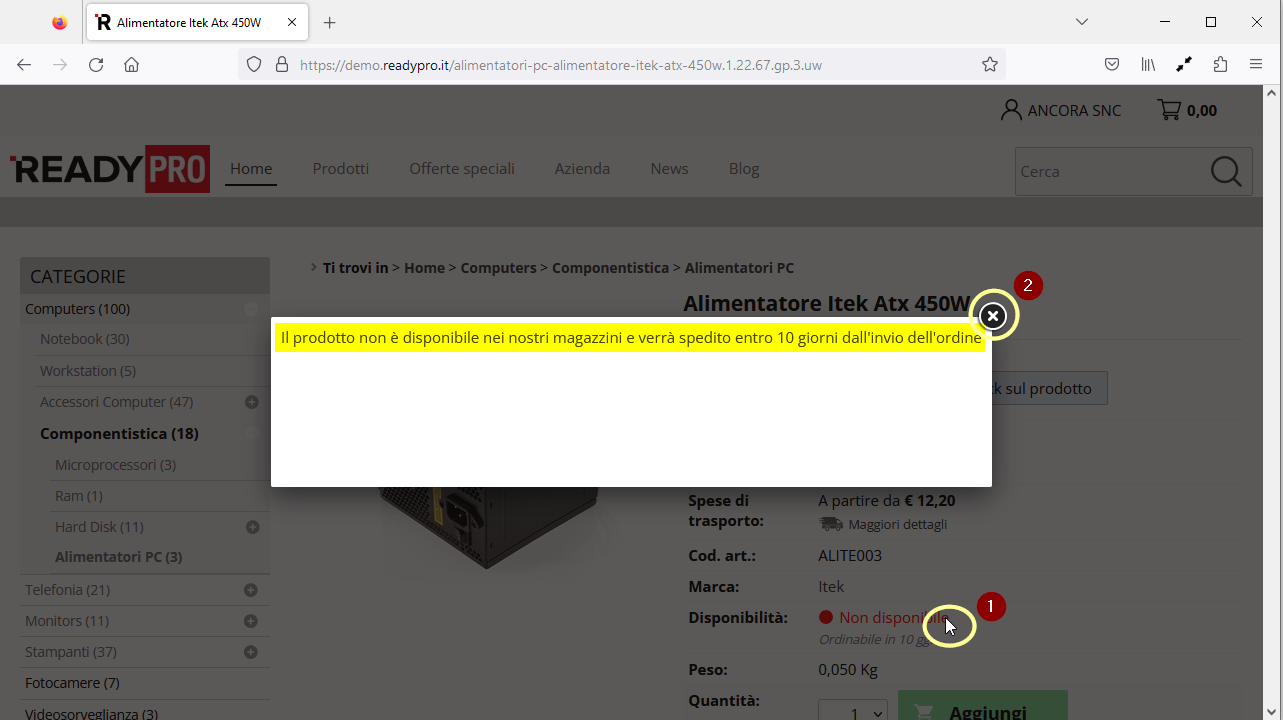Open Monitors (11) category

67,621
